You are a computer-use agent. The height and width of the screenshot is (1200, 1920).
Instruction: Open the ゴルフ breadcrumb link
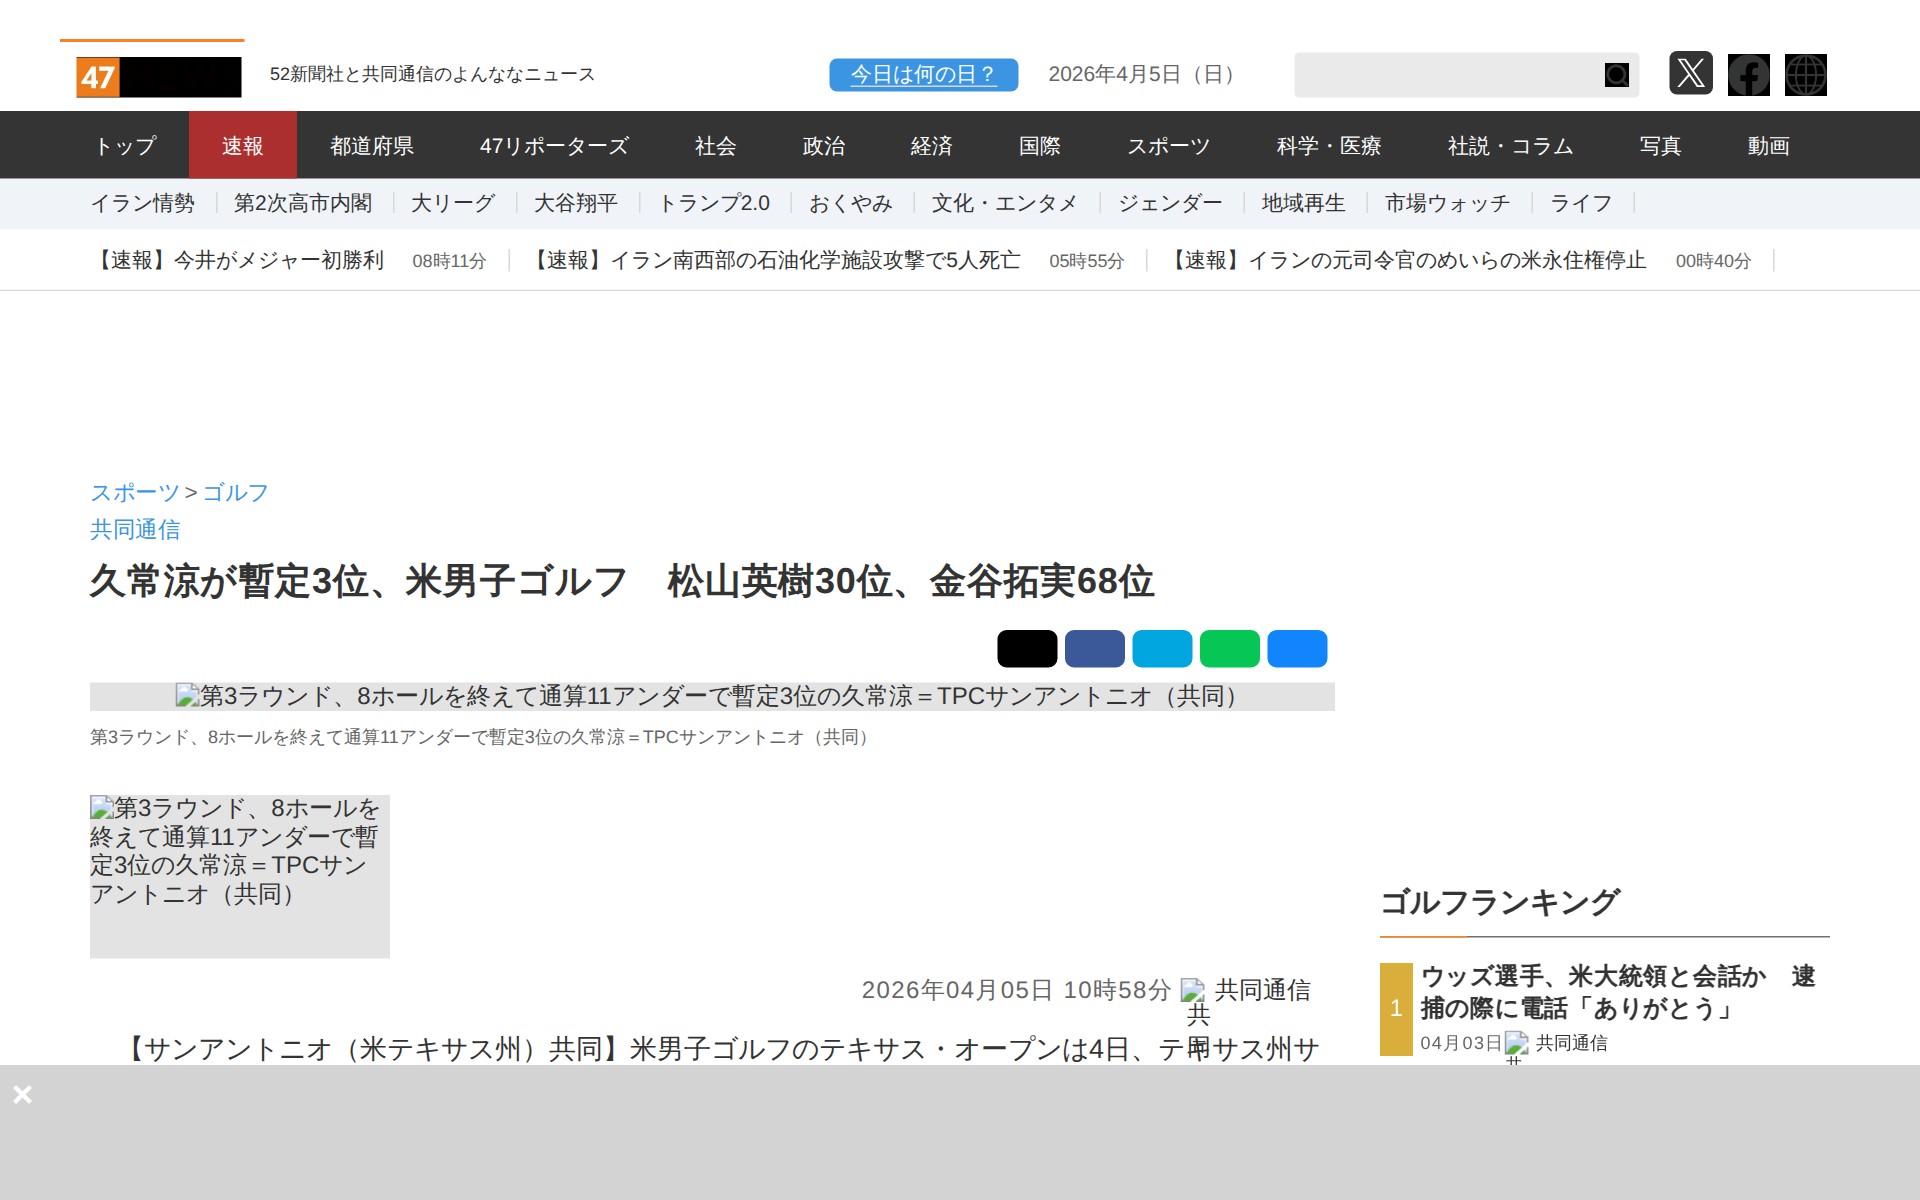click(x=235, y=493)
